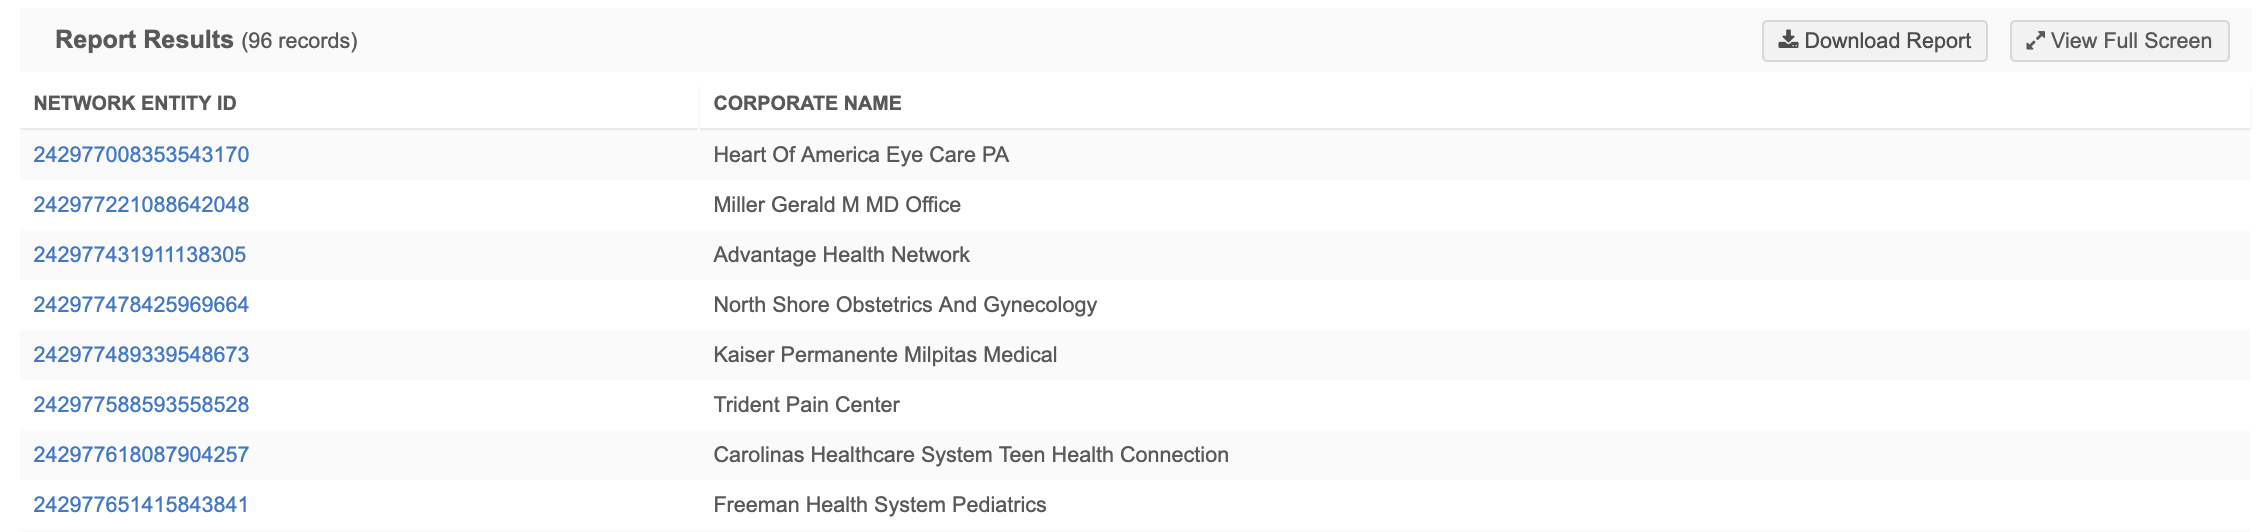Open entity ID 242977588593558528
Image resolution: width=2266 pixels, height=532 pixels.
[141, 405]
